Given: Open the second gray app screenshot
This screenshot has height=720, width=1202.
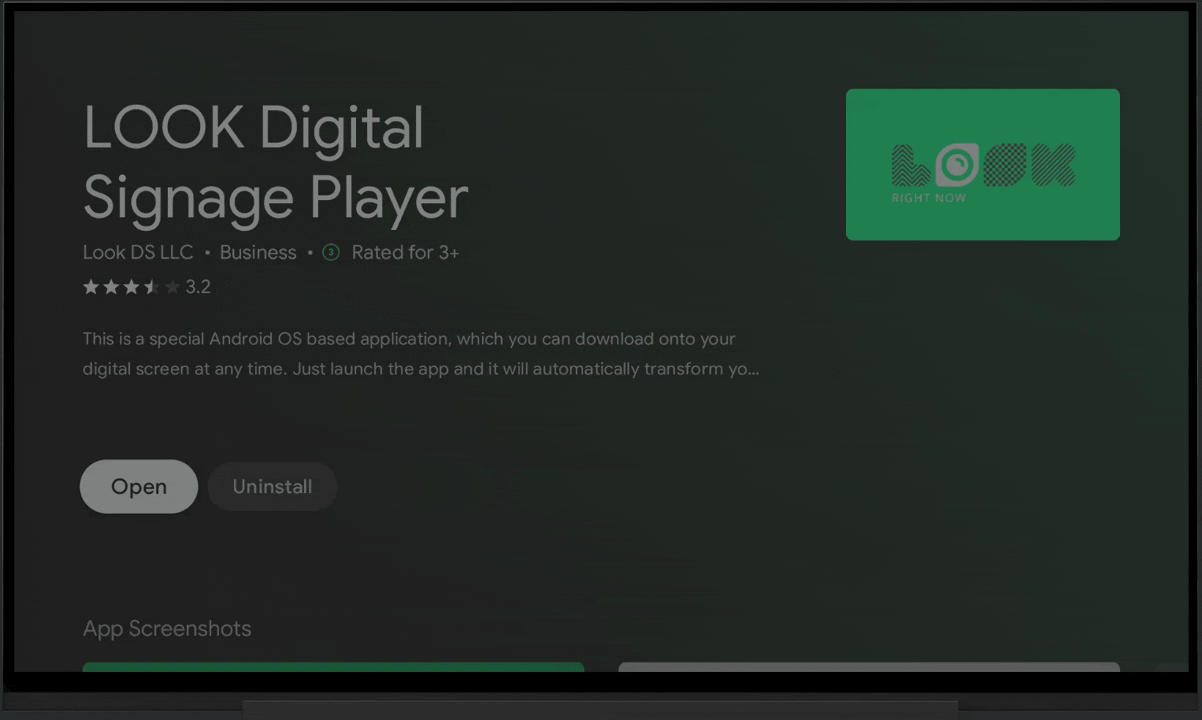Looking at the screenshot, I should [869, 668].
